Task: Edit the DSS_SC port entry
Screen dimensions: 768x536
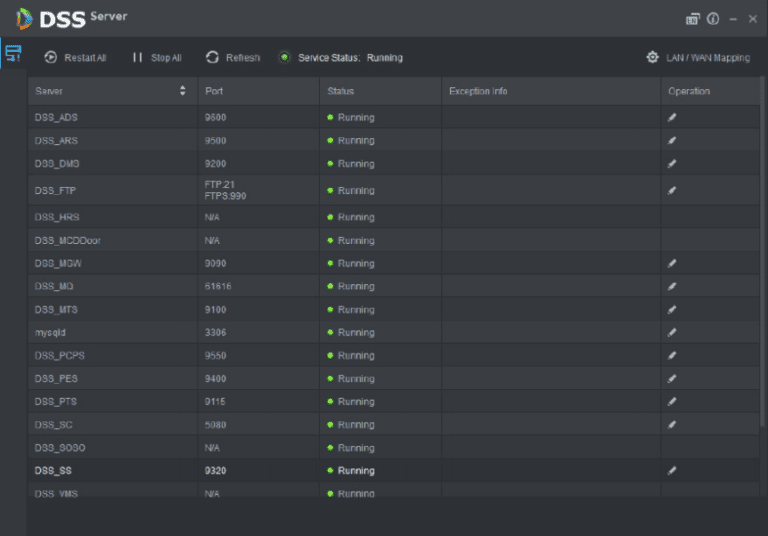Action: 672,424
